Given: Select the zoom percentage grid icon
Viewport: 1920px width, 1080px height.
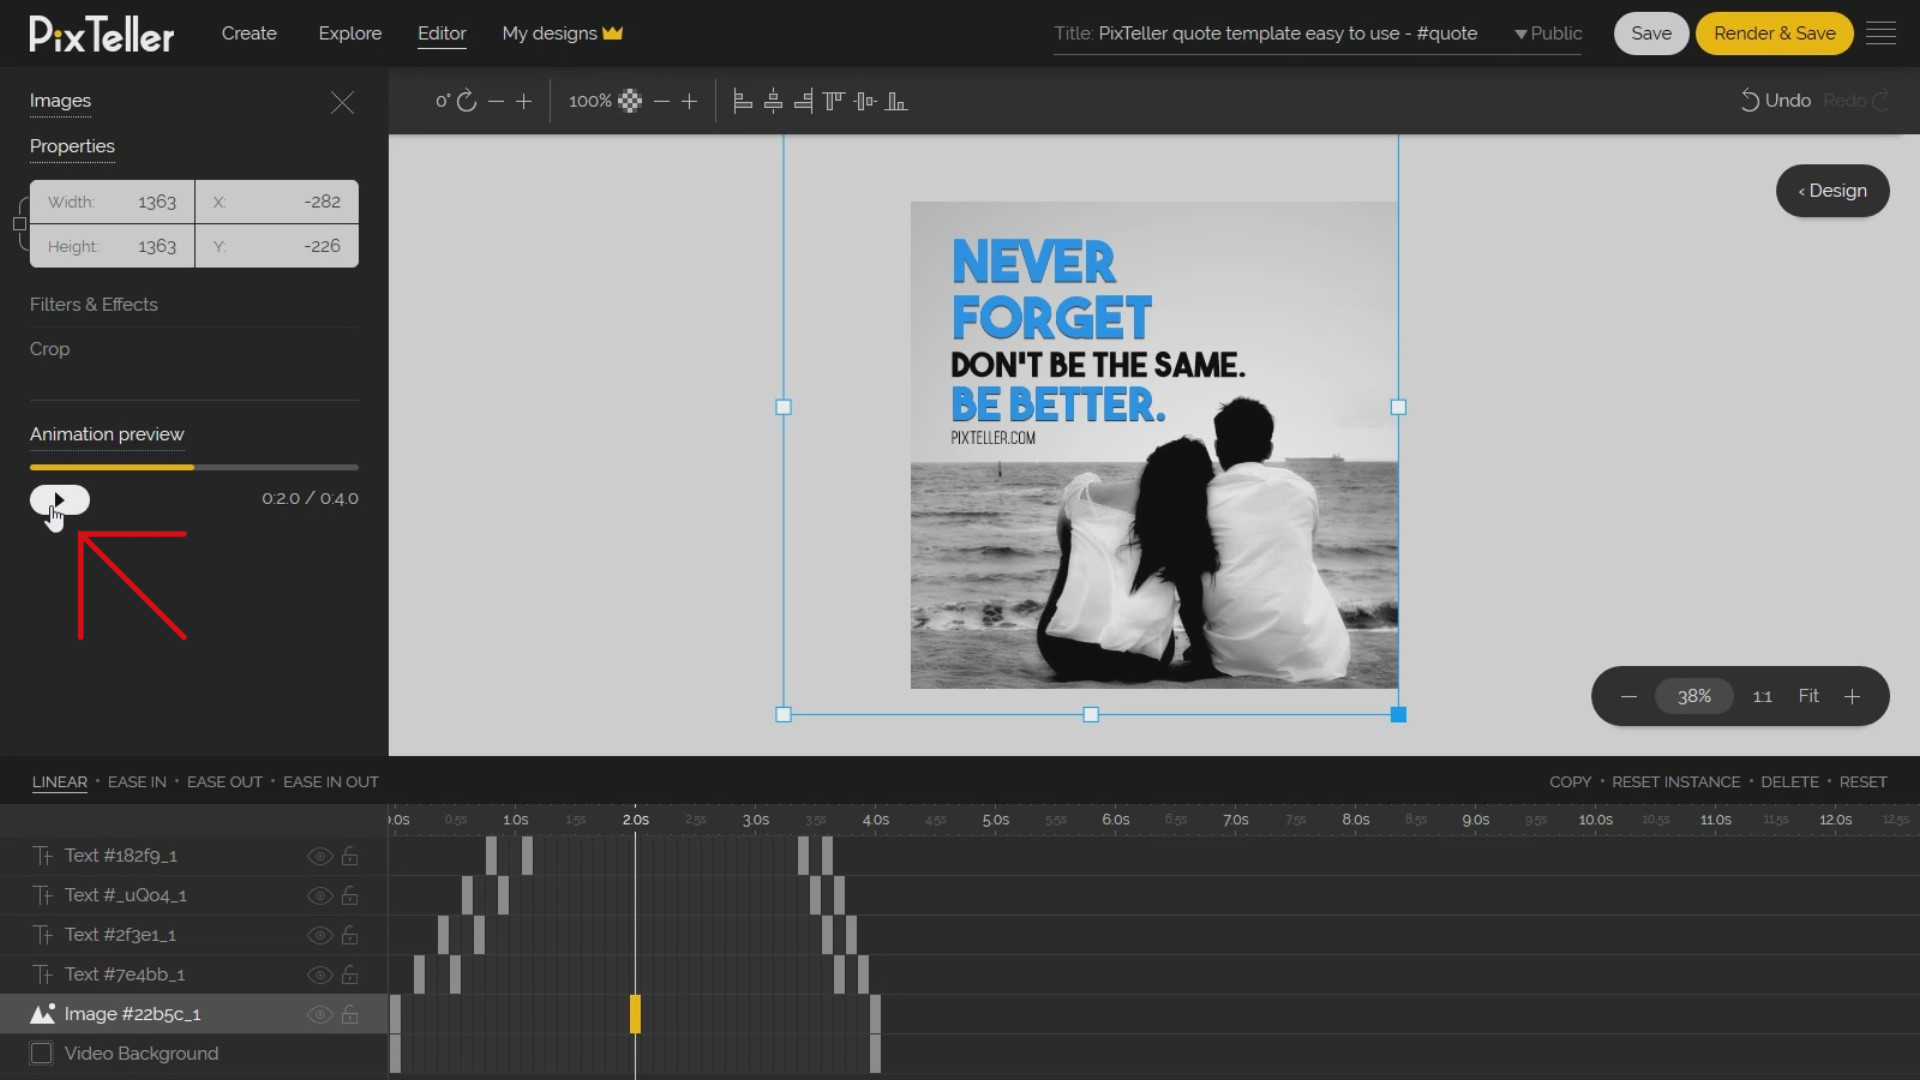Looking at the screenshot, I should click(x=629, y=102).
